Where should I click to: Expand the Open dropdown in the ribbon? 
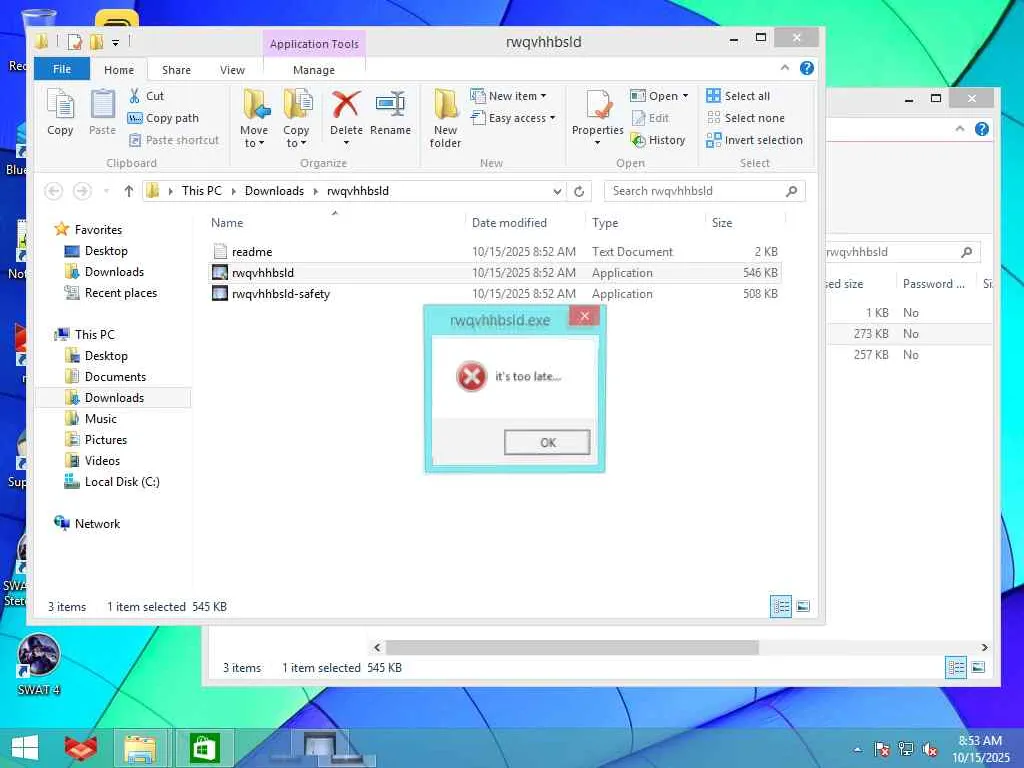[x=685, y=96]
